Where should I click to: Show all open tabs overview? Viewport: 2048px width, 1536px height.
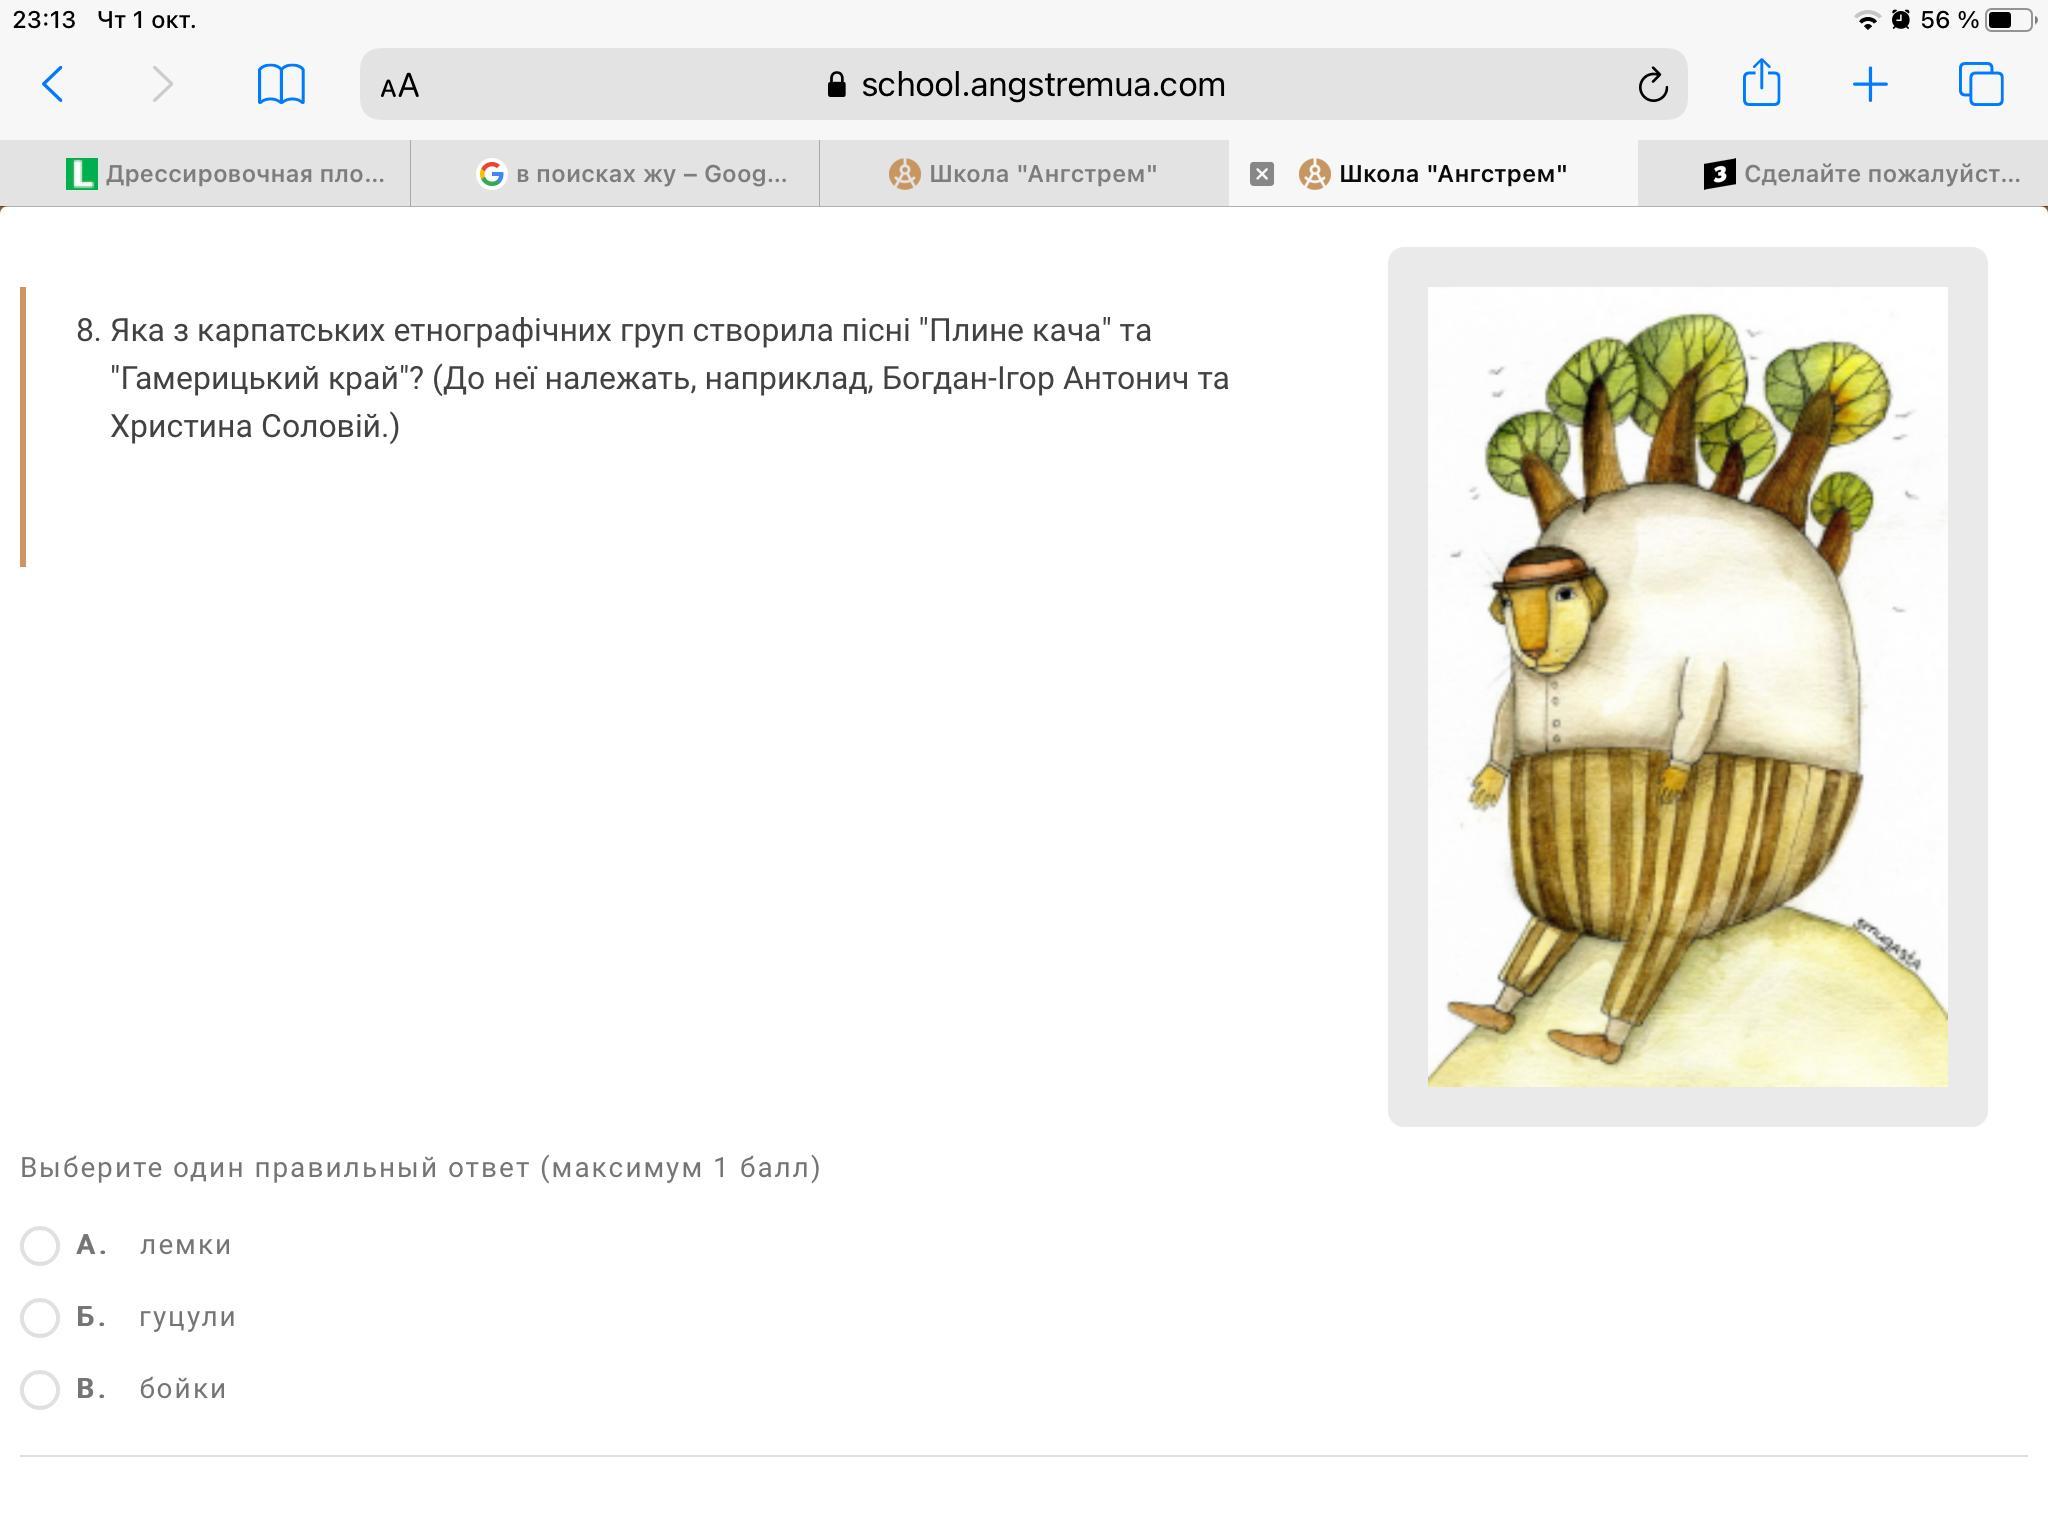point(1981,84)
